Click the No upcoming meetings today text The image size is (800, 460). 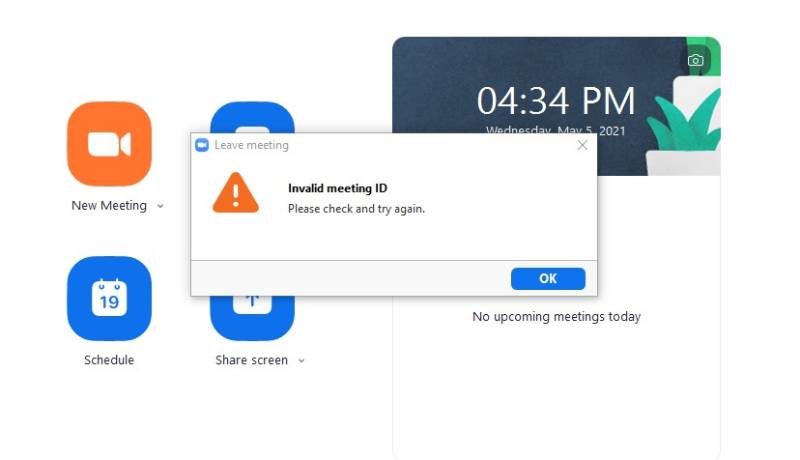click(x=557, y=317)
